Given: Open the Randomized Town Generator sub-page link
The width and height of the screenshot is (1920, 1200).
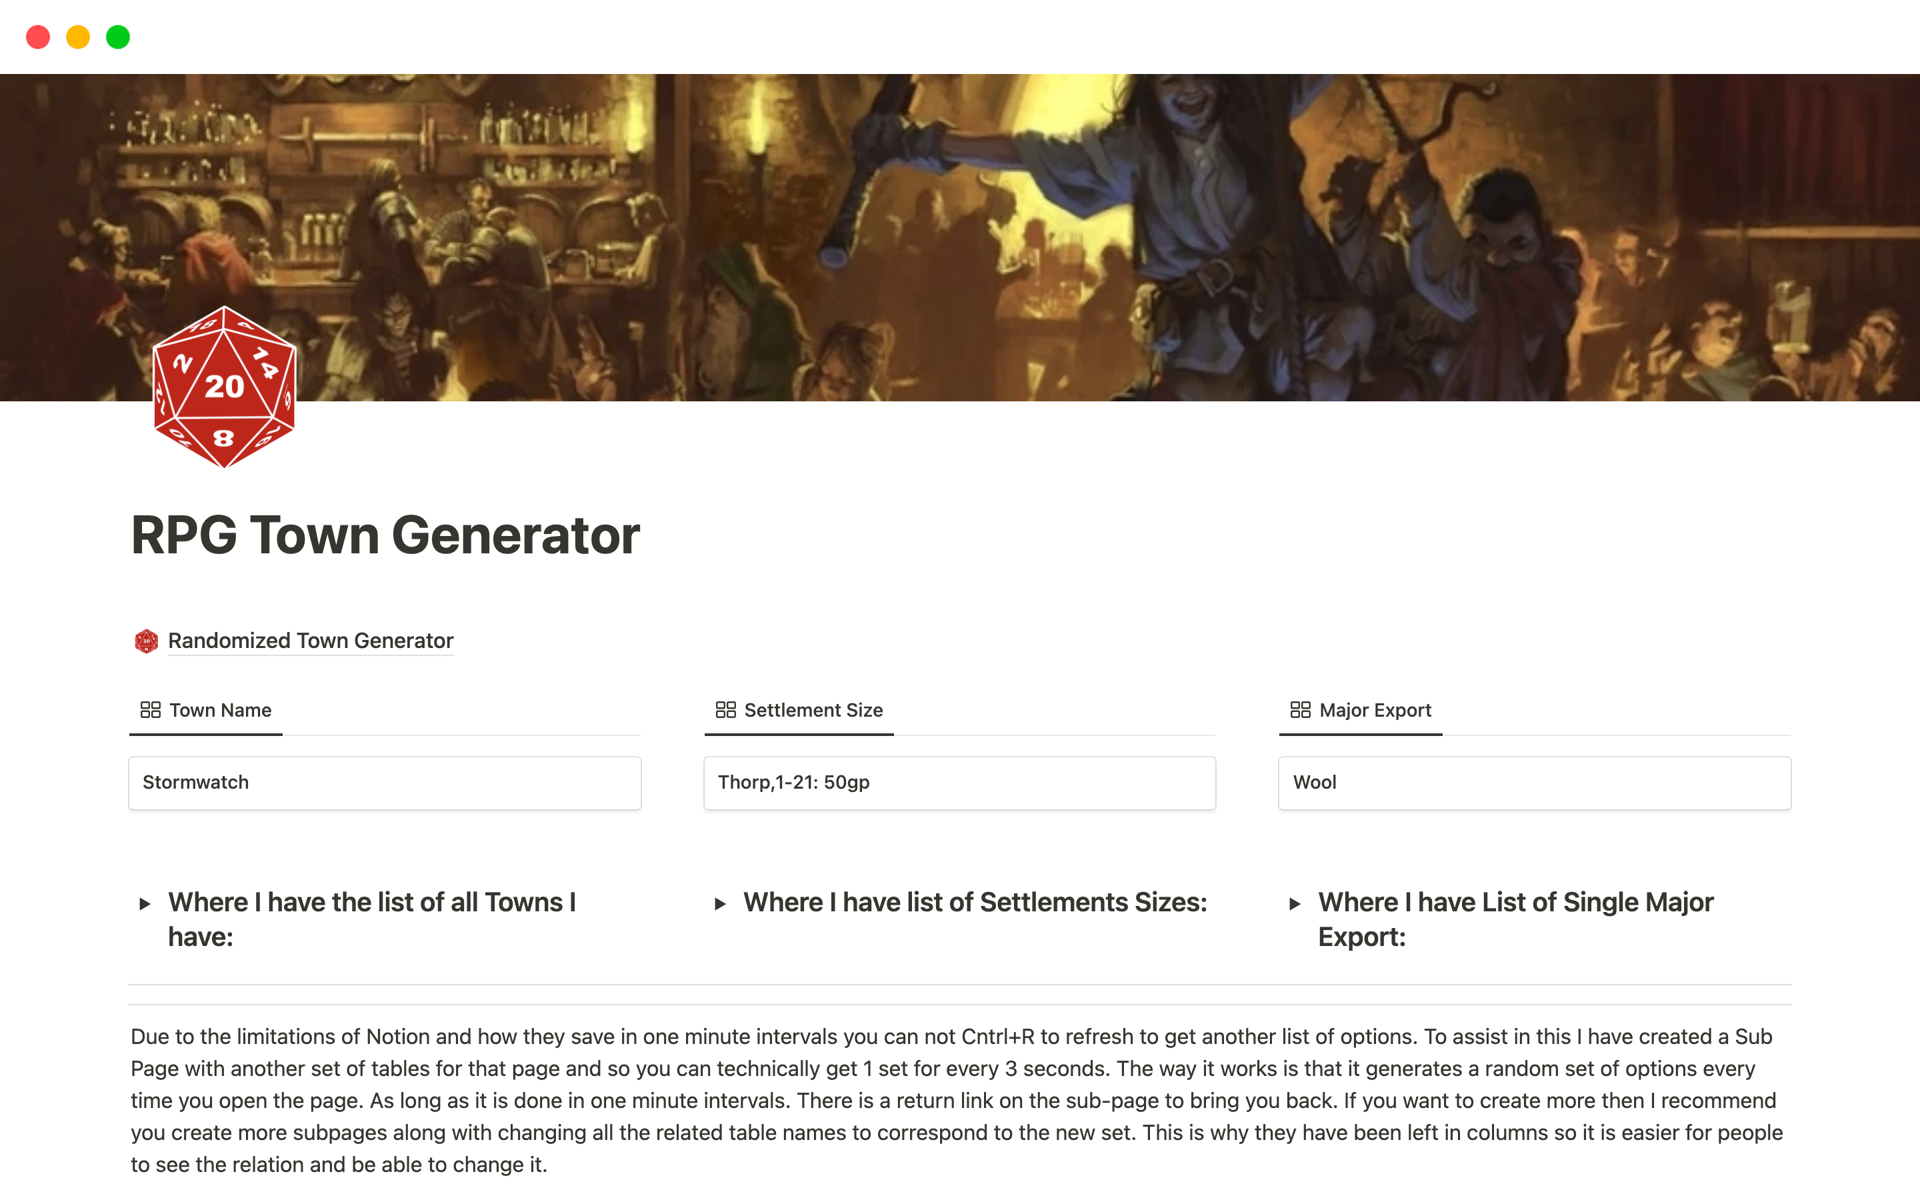Looking at the screenshot, I should (310, 641).
